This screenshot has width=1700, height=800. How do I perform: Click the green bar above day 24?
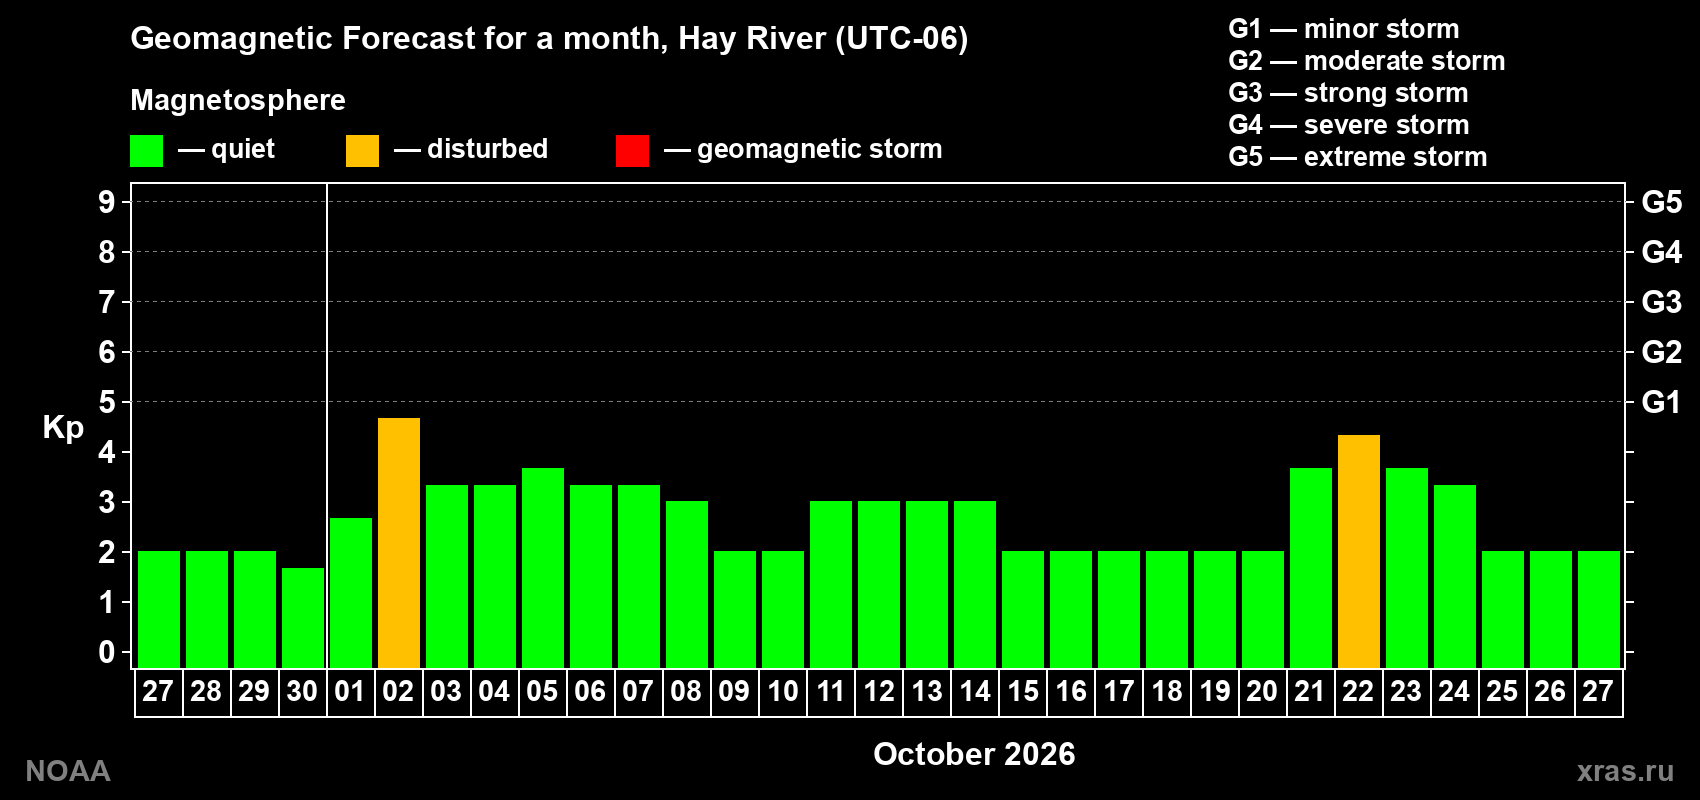(x=1455, y=576)
